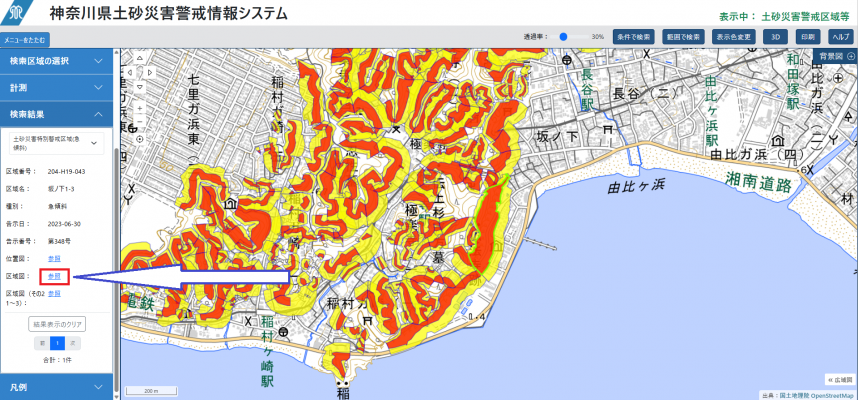The width and height of the screenshot is (858, 400).
Task: Collapse the 検索結果 results section
Action: pyautogui.click(x=58, y=115)
